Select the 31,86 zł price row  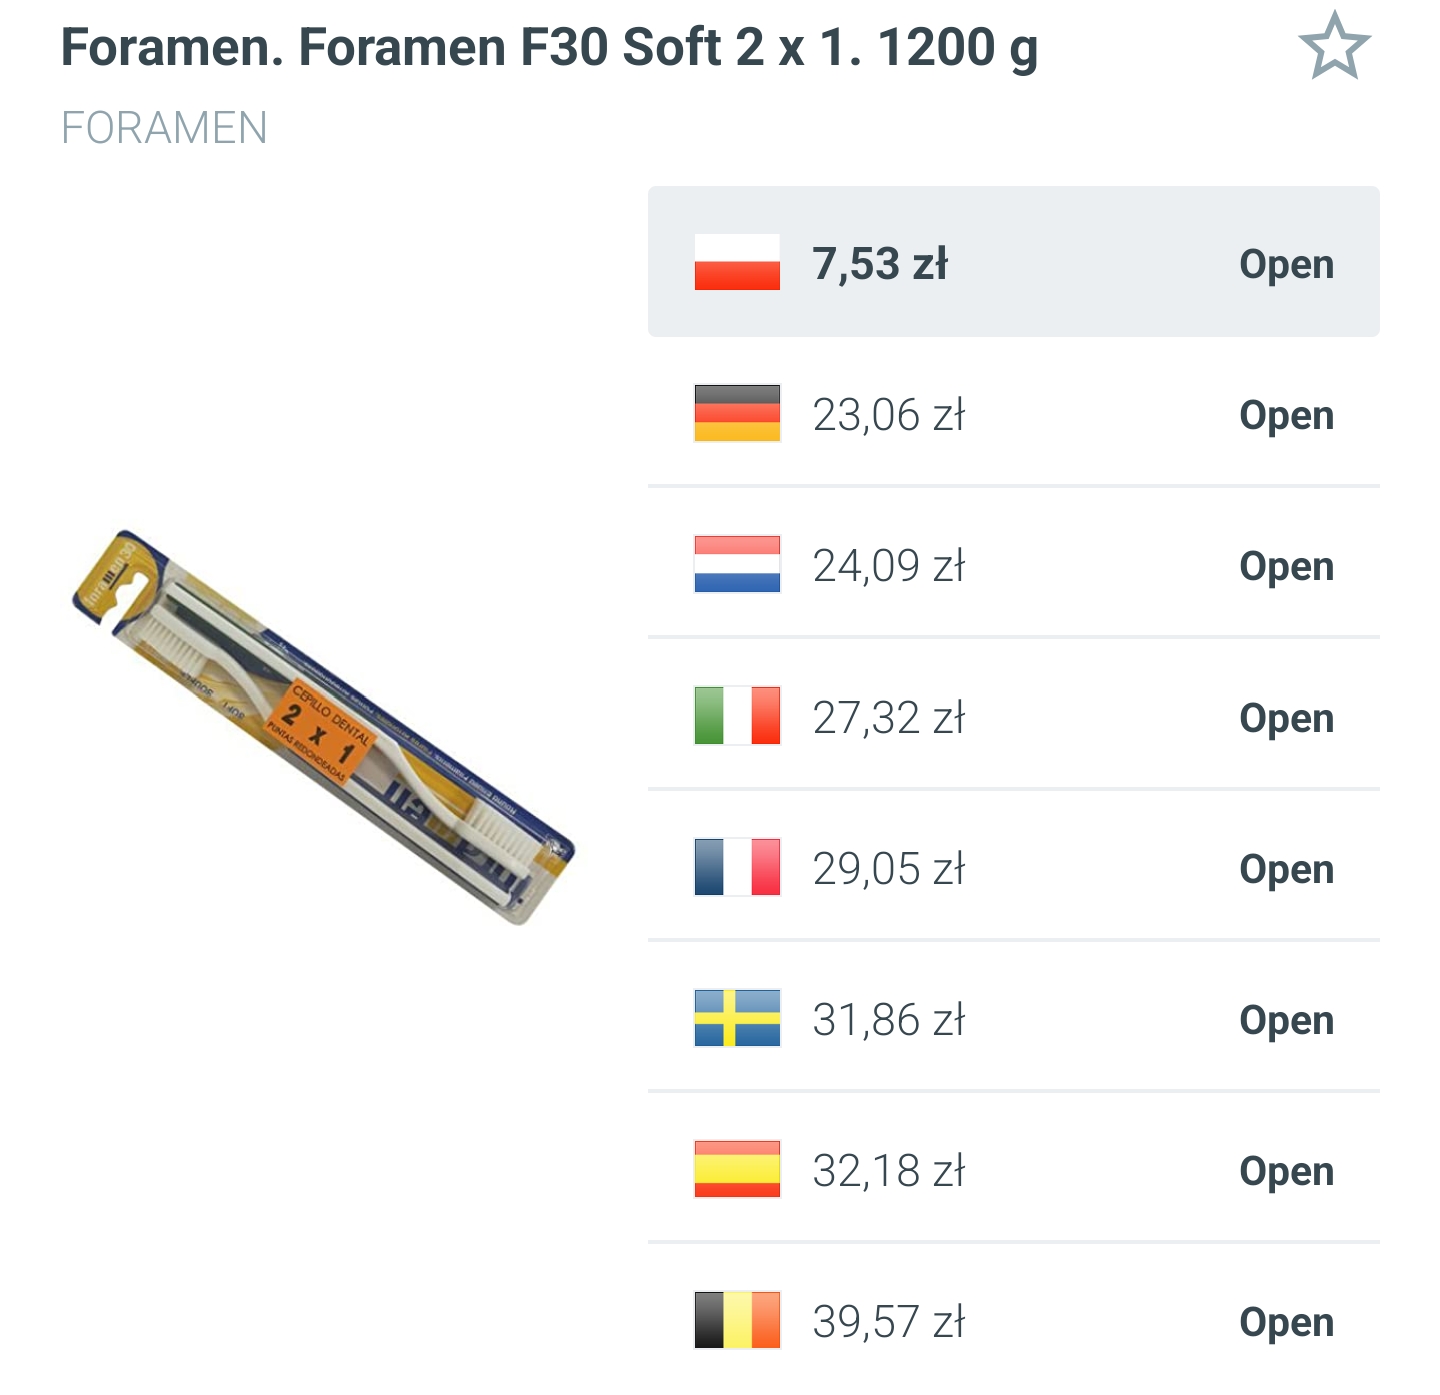[1010, 1021]
